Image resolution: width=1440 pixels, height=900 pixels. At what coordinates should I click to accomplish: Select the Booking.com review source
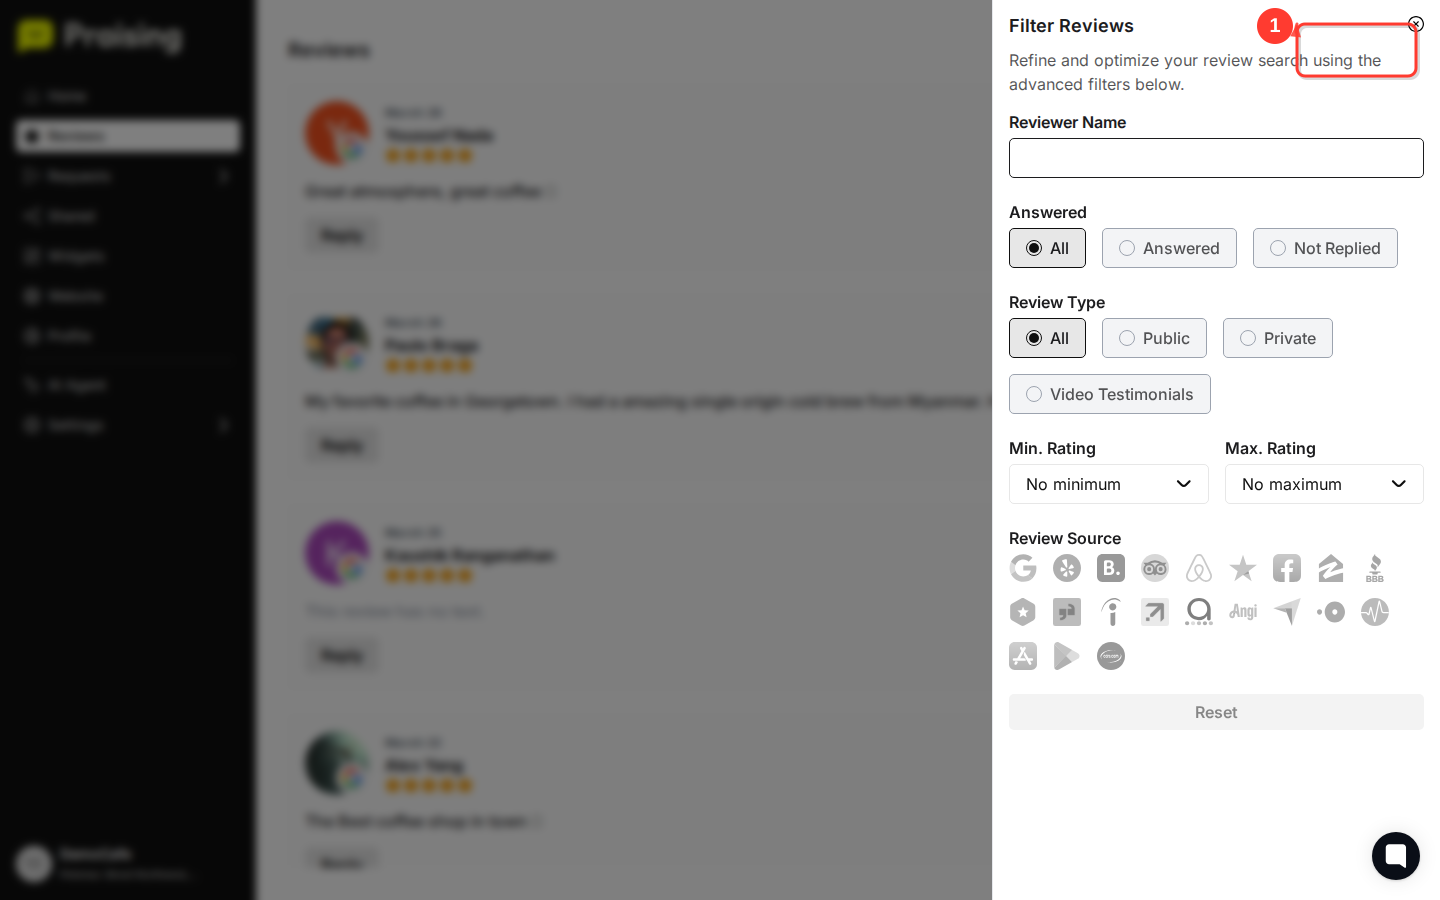1110,568
